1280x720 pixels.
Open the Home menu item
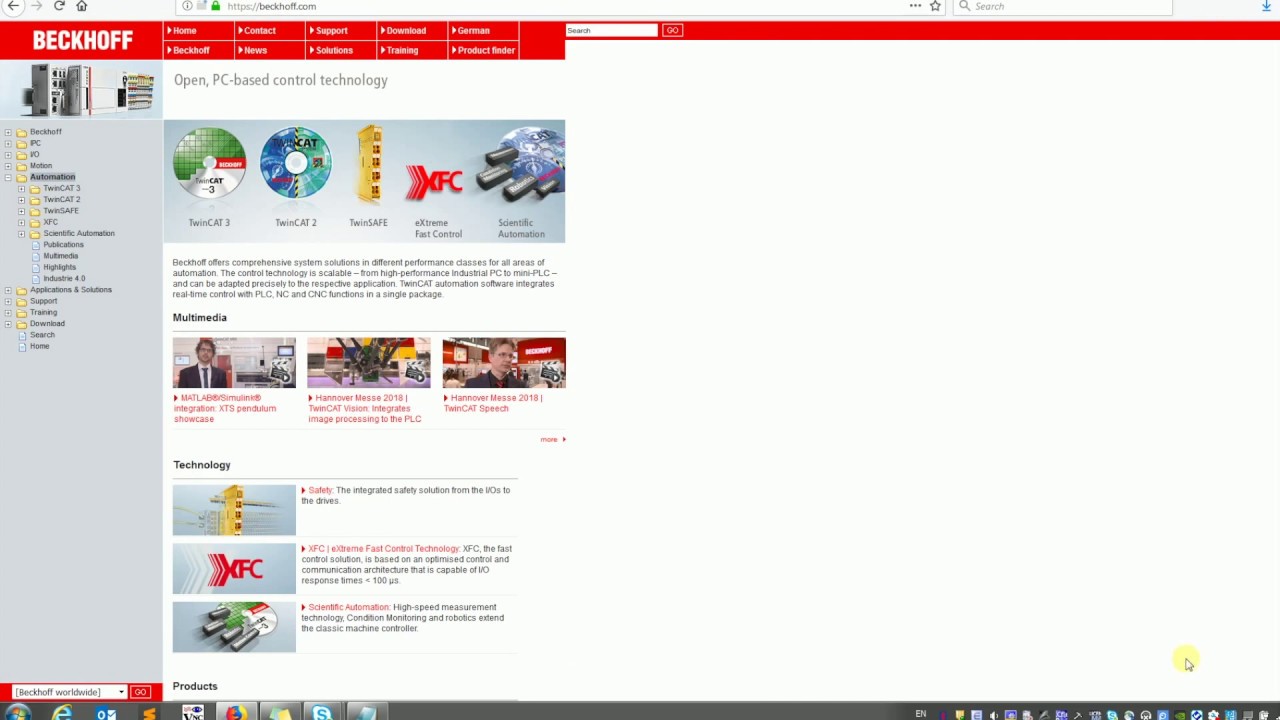click(x=182, y=30)
